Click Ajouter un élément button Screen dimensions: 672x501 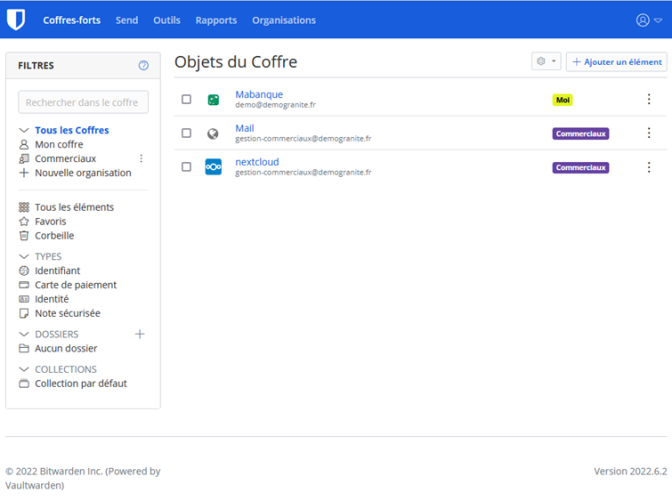(617, 62)
